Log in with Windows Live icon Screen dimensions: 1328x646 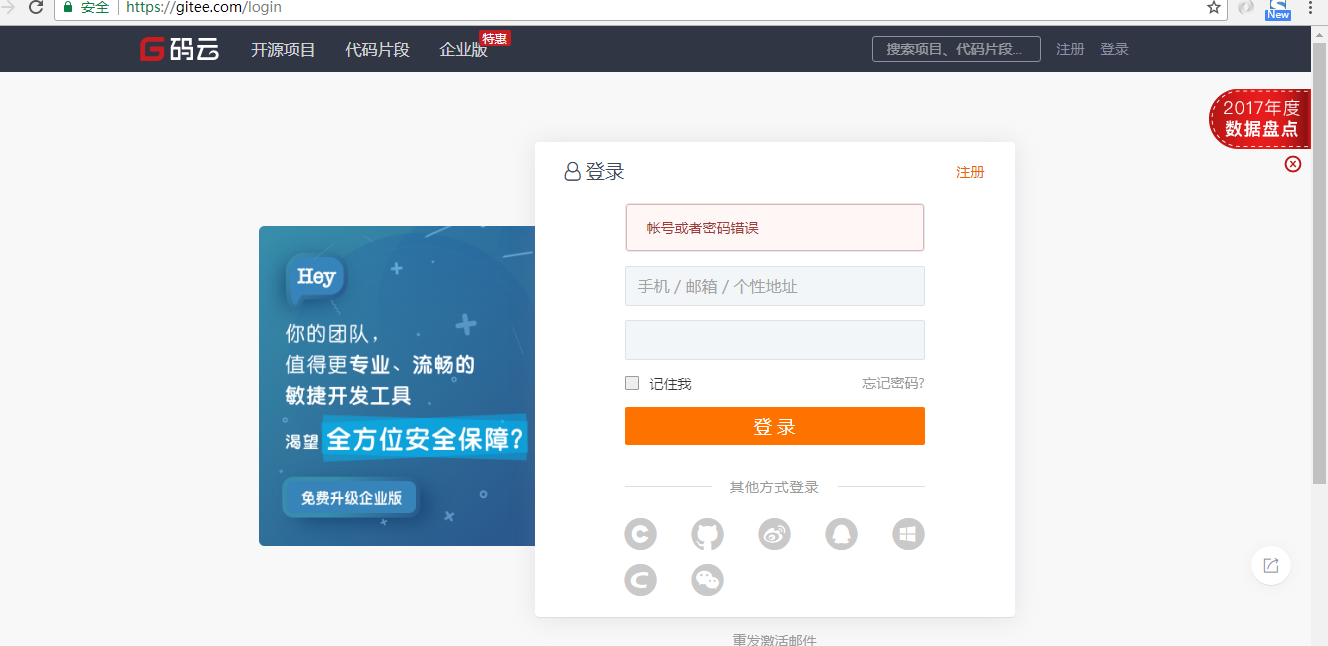click(x=908, y=534)
